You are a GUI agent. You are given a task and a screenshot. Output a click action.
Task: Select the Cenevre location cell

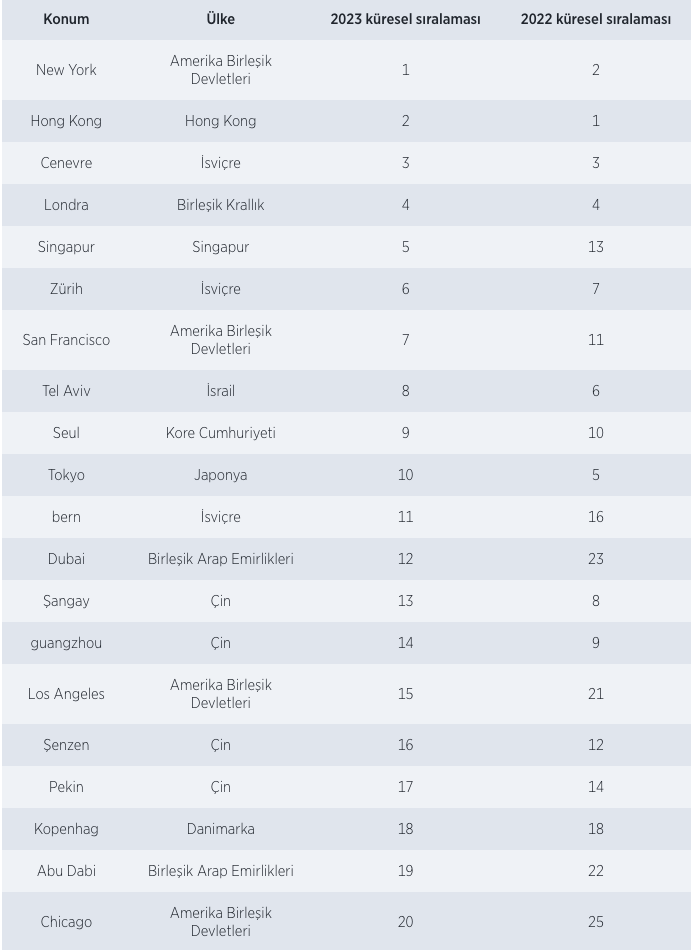(x=66, y=162)
